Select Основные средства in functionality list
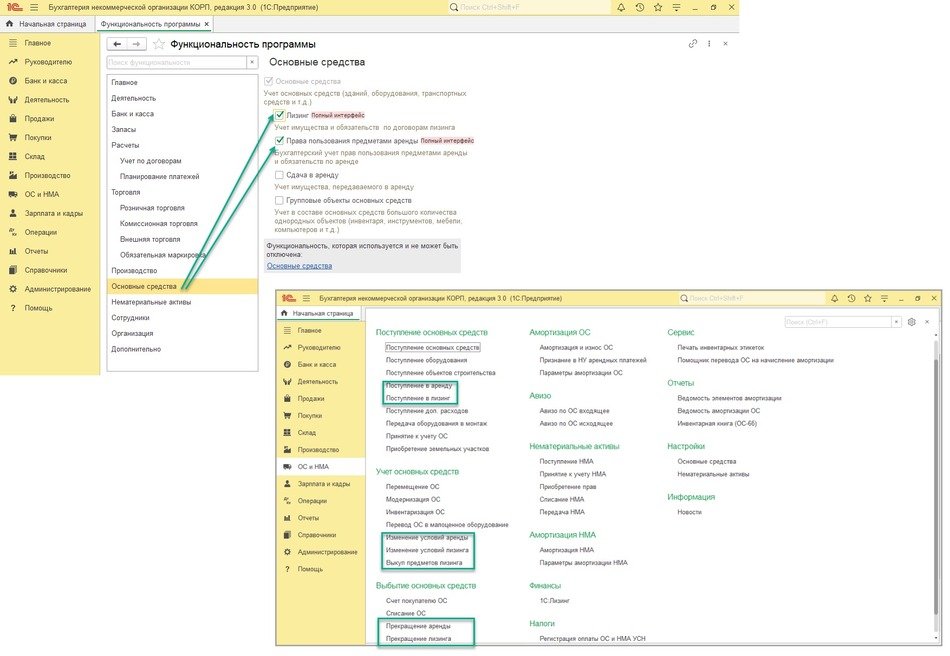This screenshot has height=656, width=950. click(x=182, y=287)
